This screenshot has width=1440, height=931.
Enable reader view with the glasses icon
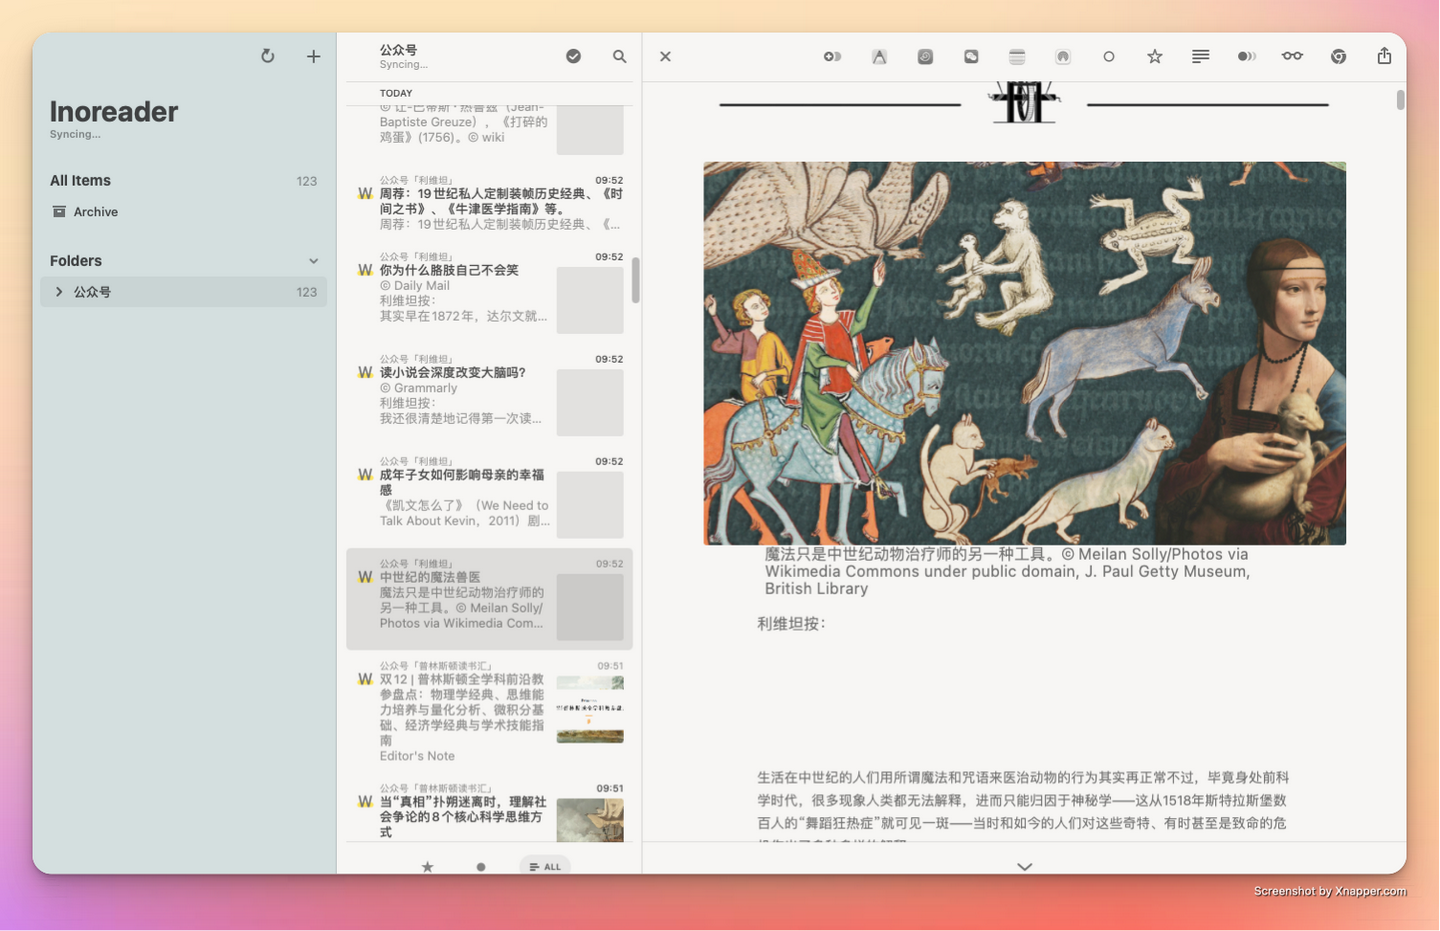point(1292,57)
